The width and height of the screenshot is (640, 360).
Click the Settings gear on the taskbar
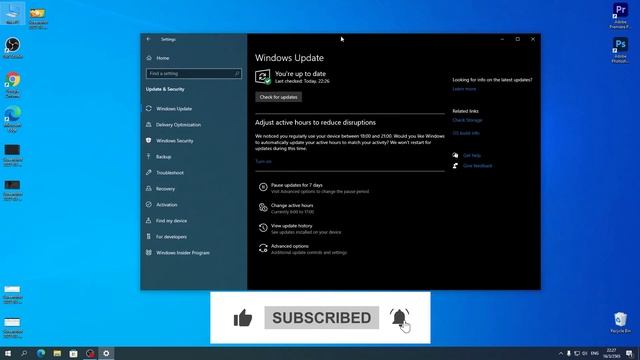[x=106, y=353]
